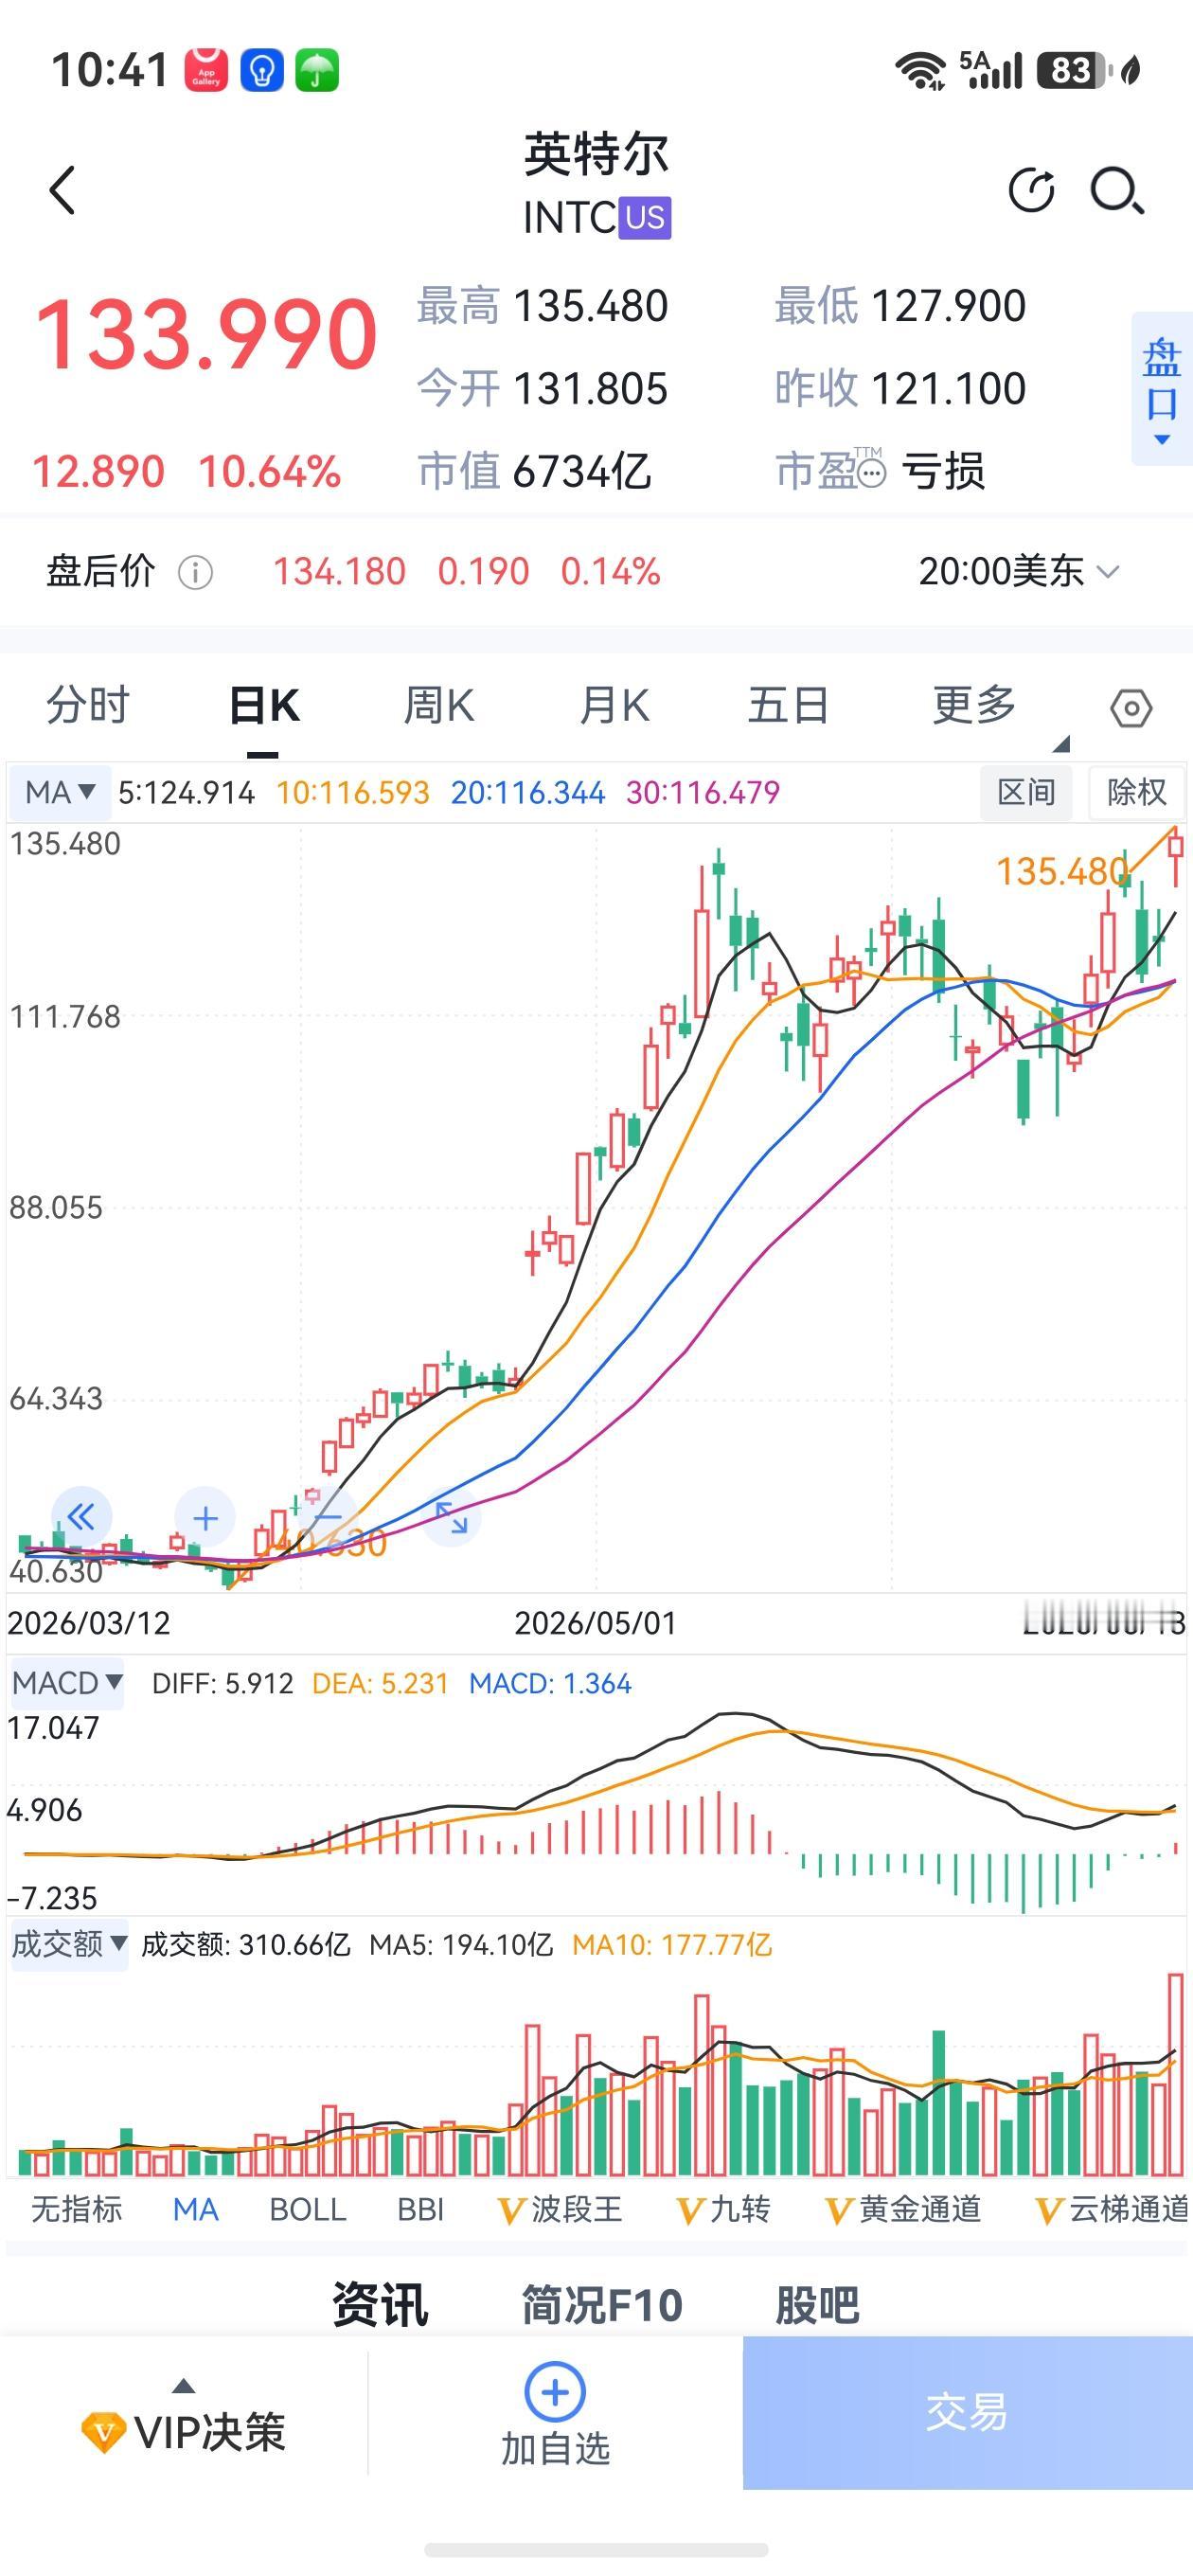Open the MA indicator dropdown

point(59,793)
